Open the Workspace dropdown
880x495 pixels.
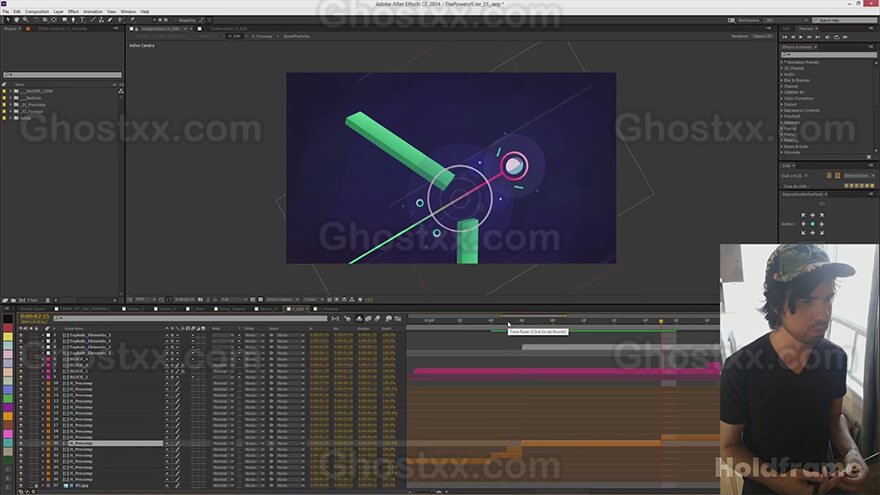(x=786, y=20)
